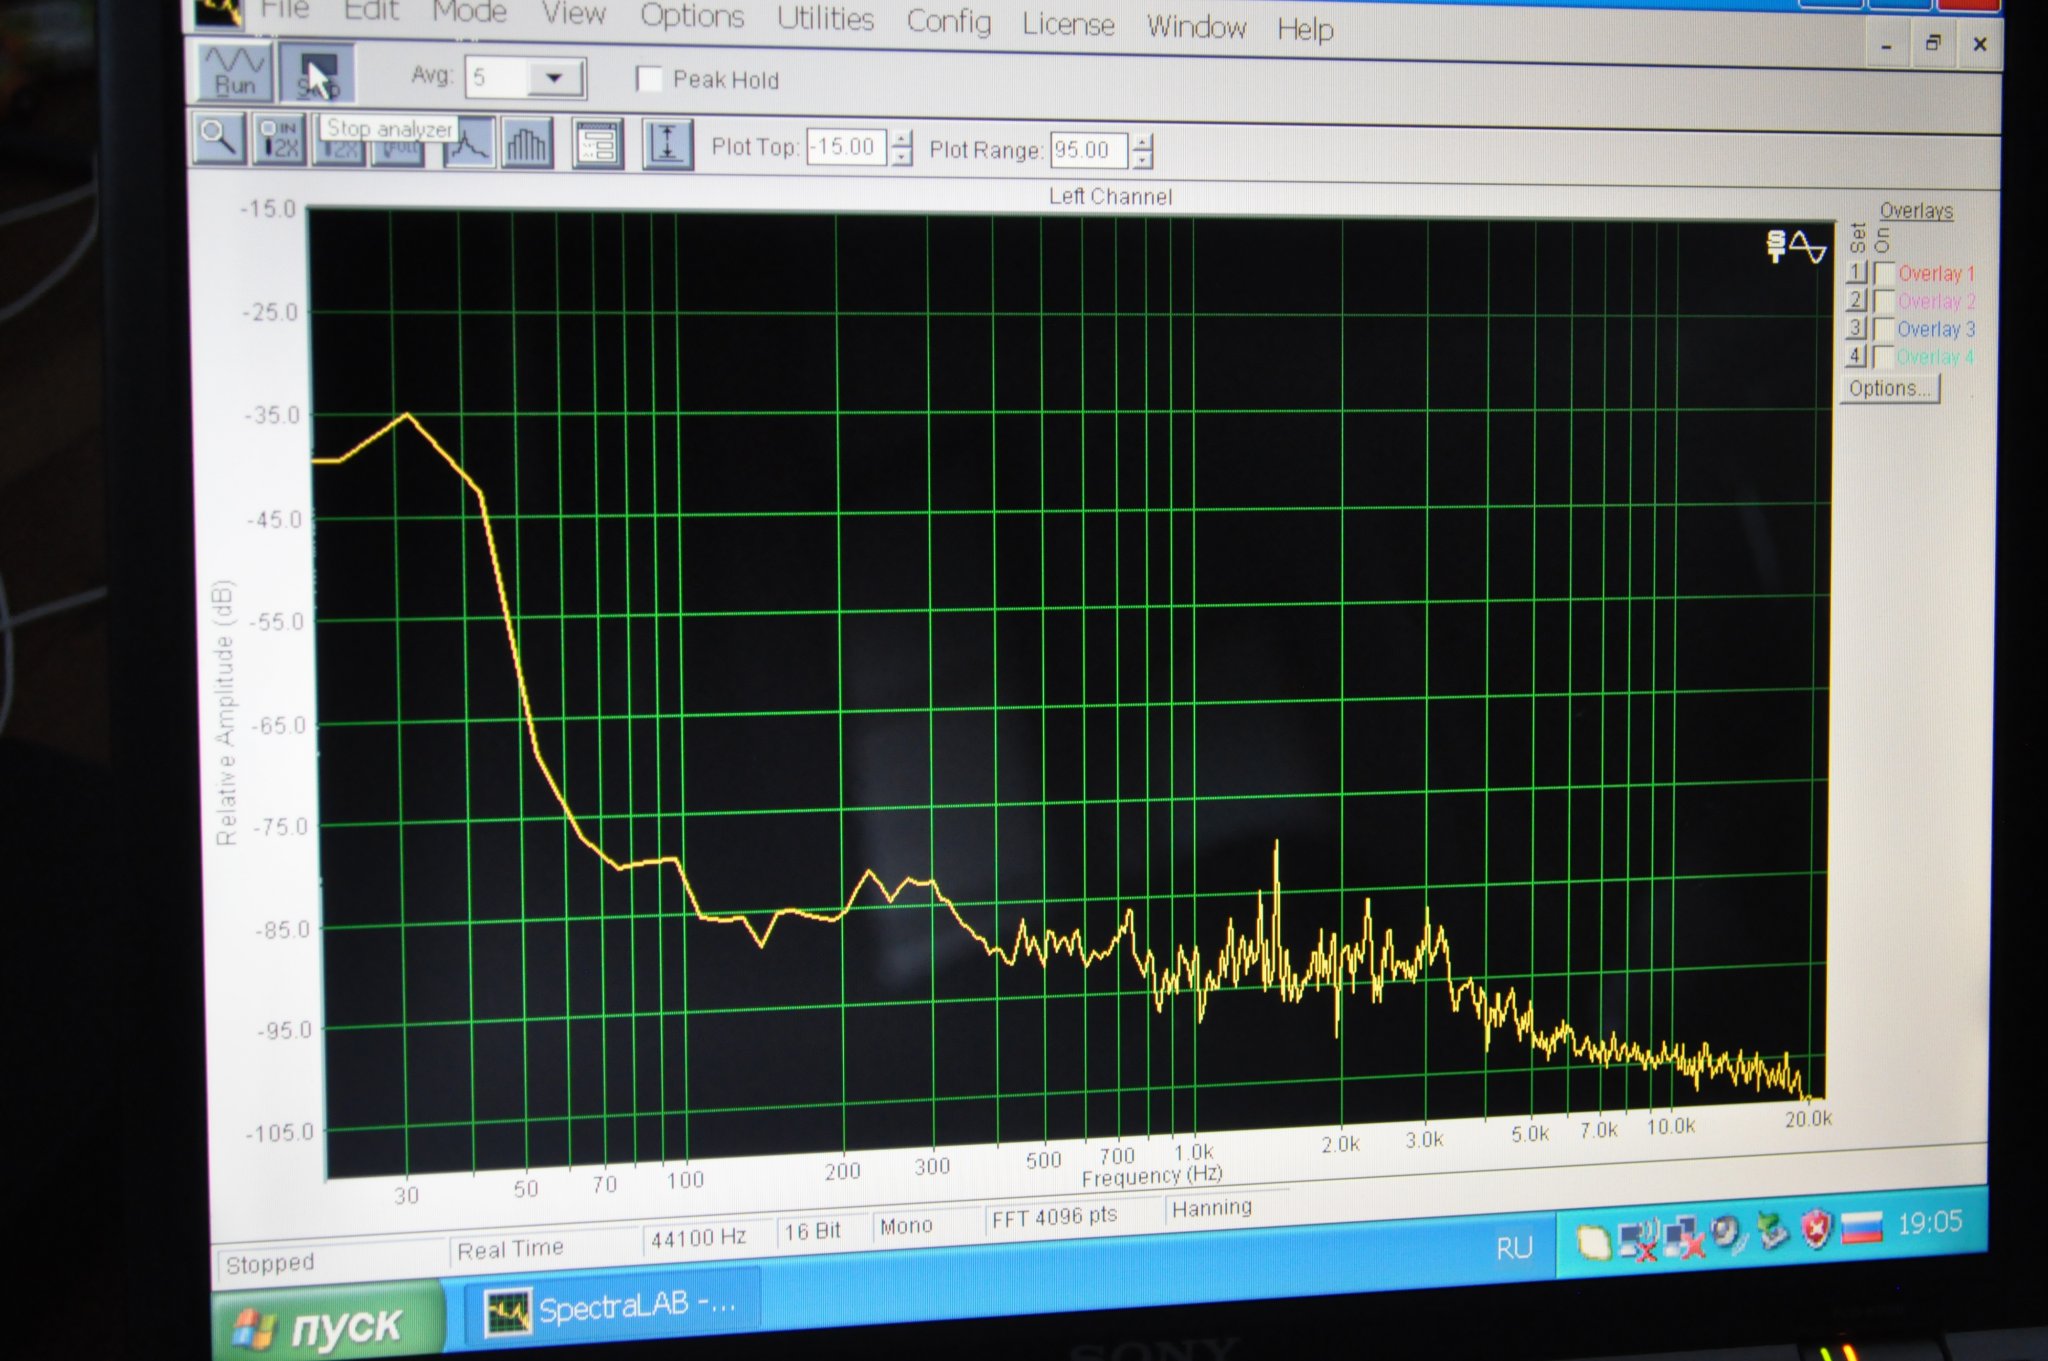
Task: Click the Run analyzer button
Action: click(x=234, y=71)
